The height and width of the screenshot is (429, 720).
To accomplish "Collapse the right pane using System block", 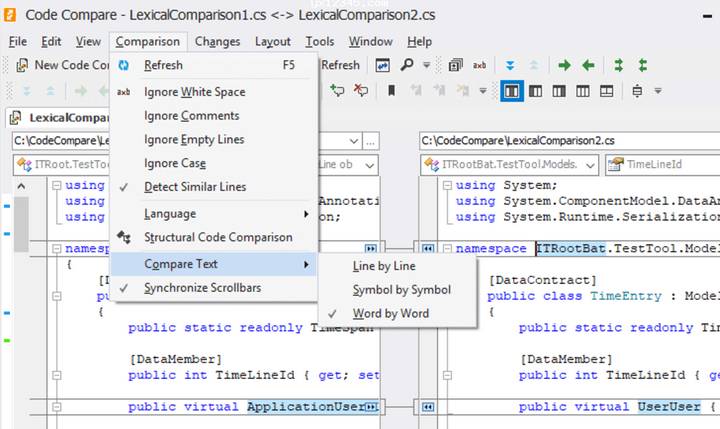I will pyautogui.click(x=447, y=186).
